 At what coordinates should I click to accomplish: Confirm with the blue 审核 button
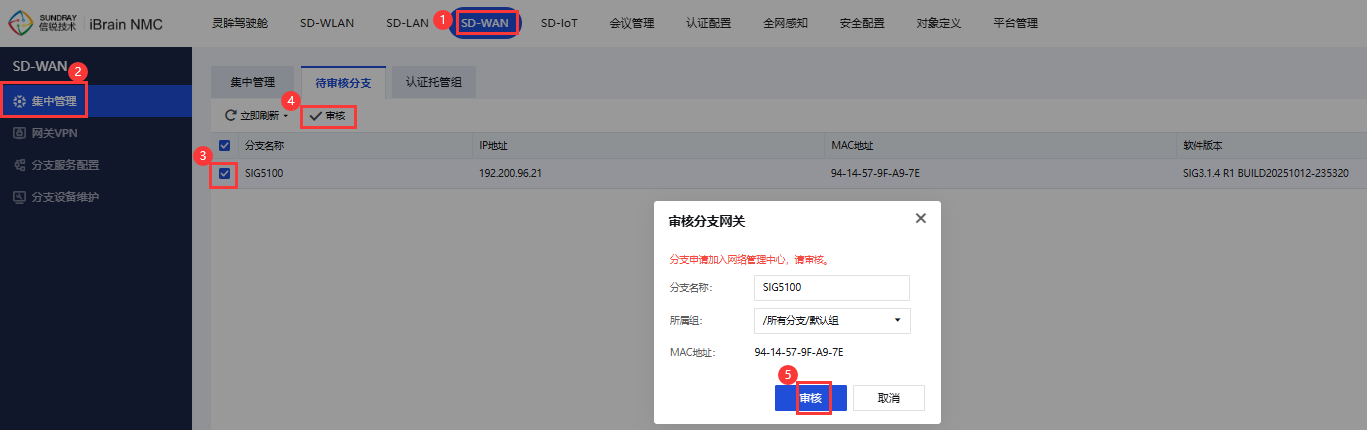click(x=810, y=398)
